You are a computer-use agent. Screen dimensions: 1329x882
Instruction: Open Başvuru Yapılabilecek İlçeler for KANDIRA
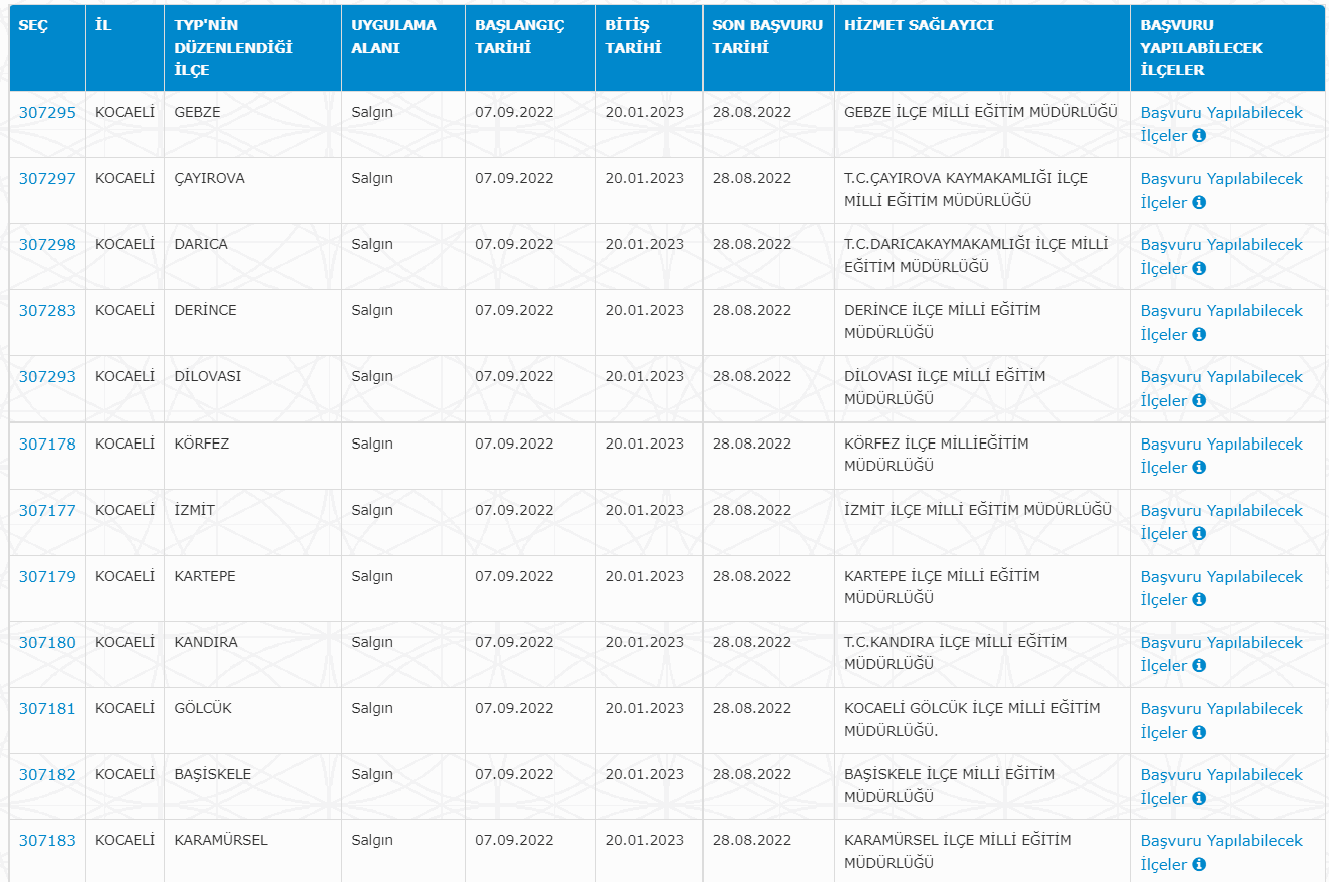(x=1221, y=643)
